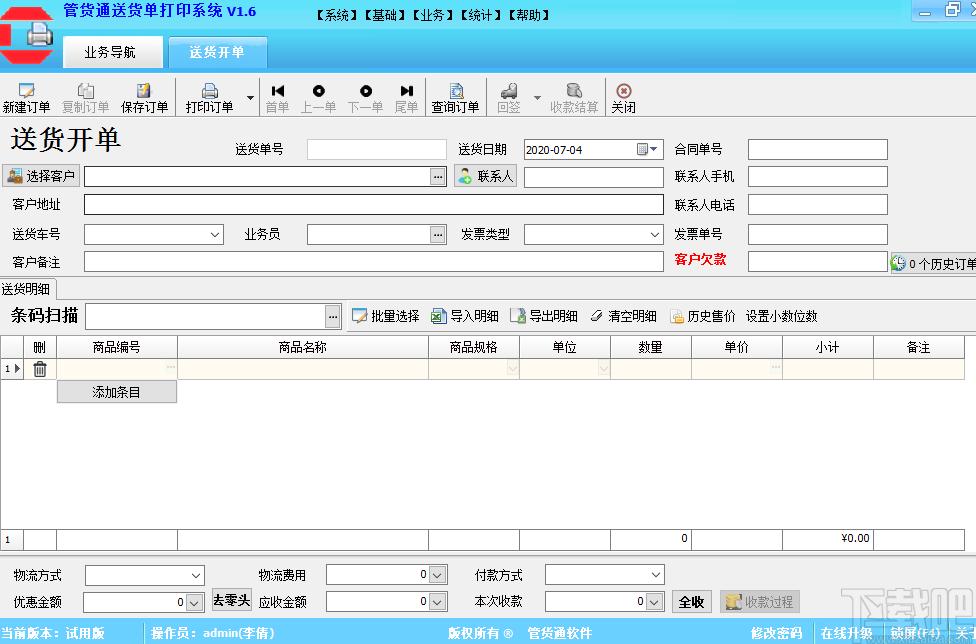Expand the 送货车号 dropdown

click(x=215, y=235)
